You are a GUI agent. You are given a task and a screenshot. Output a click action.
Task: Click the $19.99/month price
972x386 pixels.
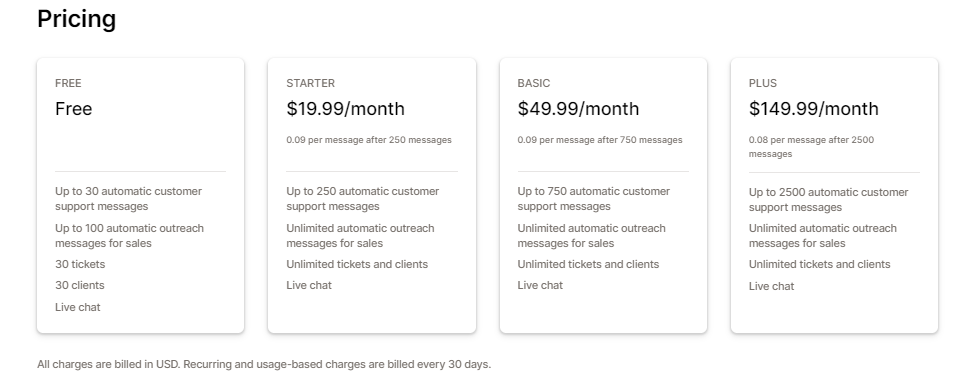click(345, 109)
